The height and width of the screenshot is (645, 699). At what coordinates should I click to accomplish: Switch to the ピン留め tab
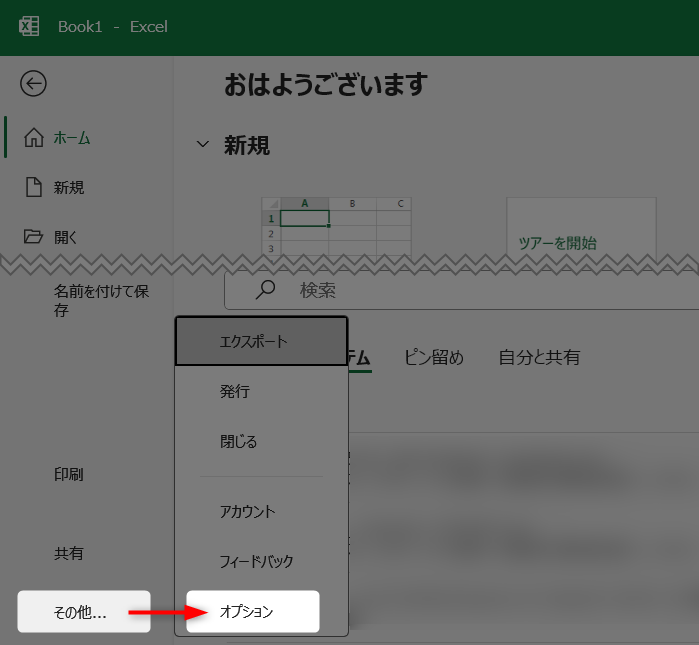[434, 357]
